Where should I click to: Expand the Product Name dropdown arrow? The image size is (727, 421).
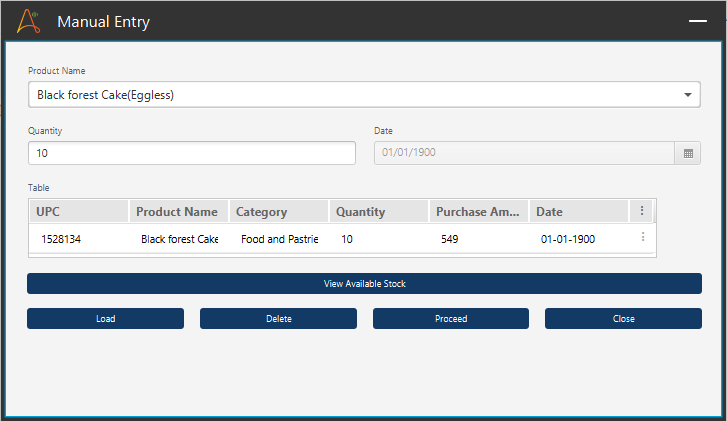coord(688,95)
